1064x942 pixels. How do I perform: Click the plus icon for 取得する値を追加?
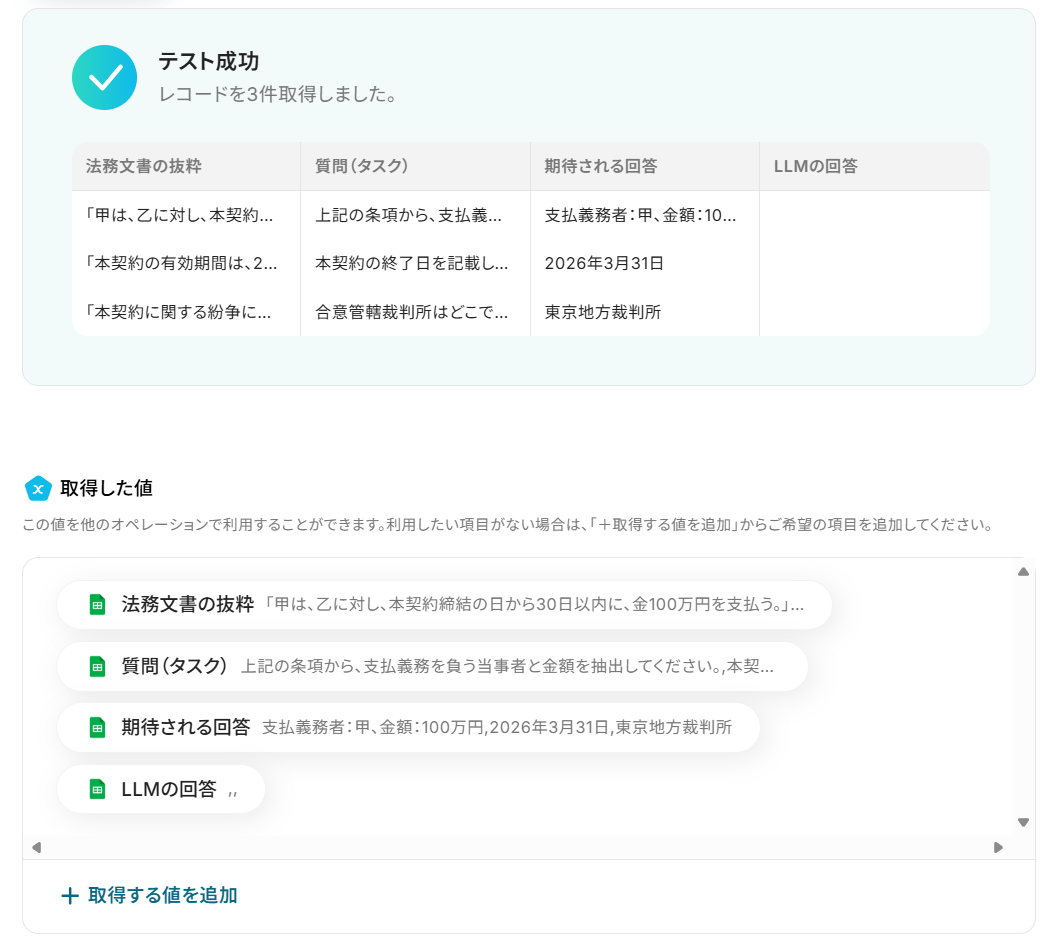70,896
